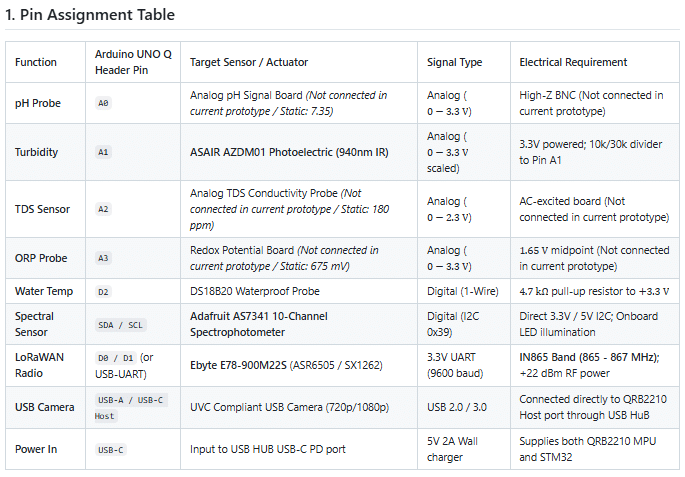The height and width of the screenshot is (477, 685).
Task: Select the 'SDA / SCL' pin code label
Action: (x=121, y=325)
